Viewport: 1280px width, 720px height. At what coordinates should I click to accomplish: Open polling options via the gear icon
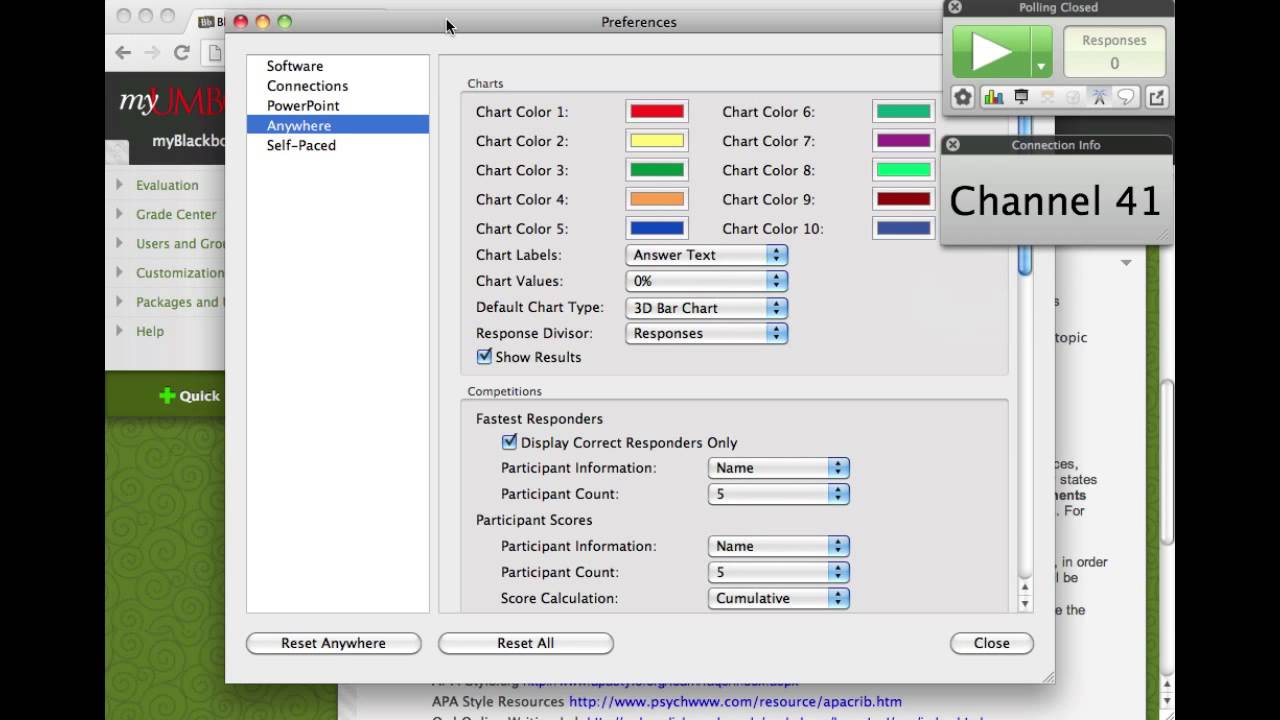click(x=963, y=97)
